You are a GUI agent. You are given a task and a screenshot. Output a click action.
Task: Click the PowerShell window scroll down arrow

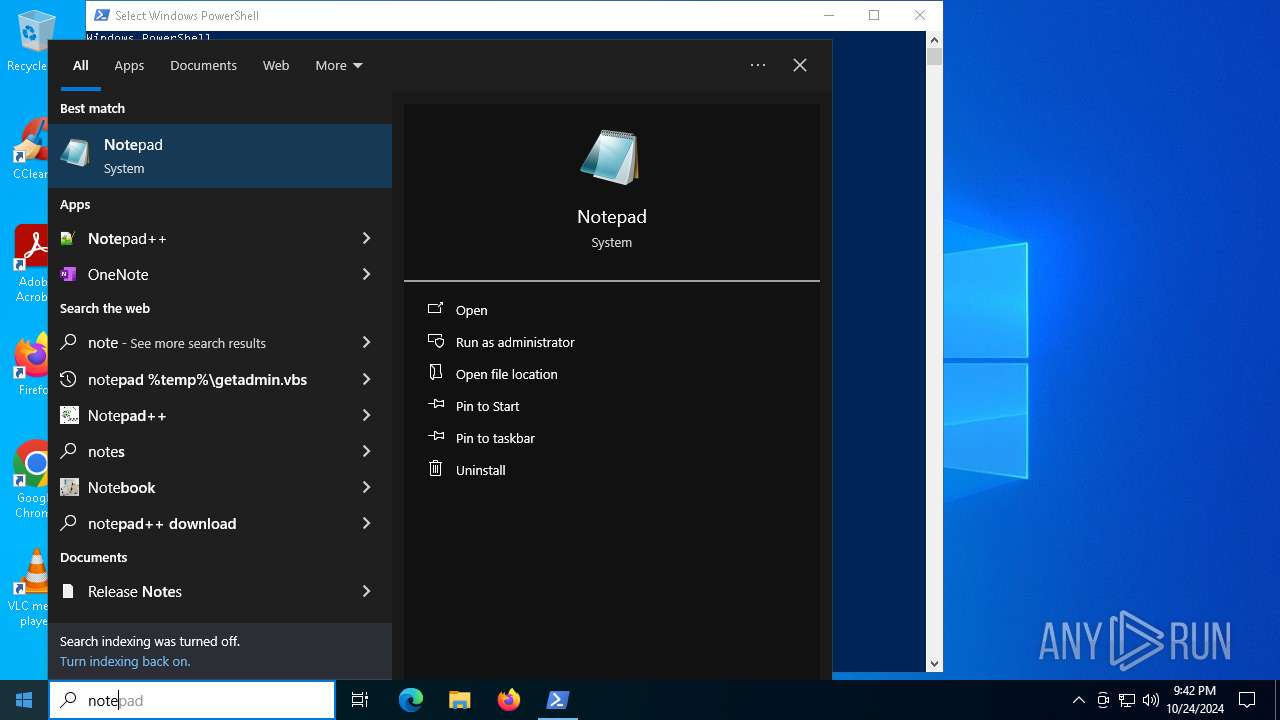click(934, 663)
